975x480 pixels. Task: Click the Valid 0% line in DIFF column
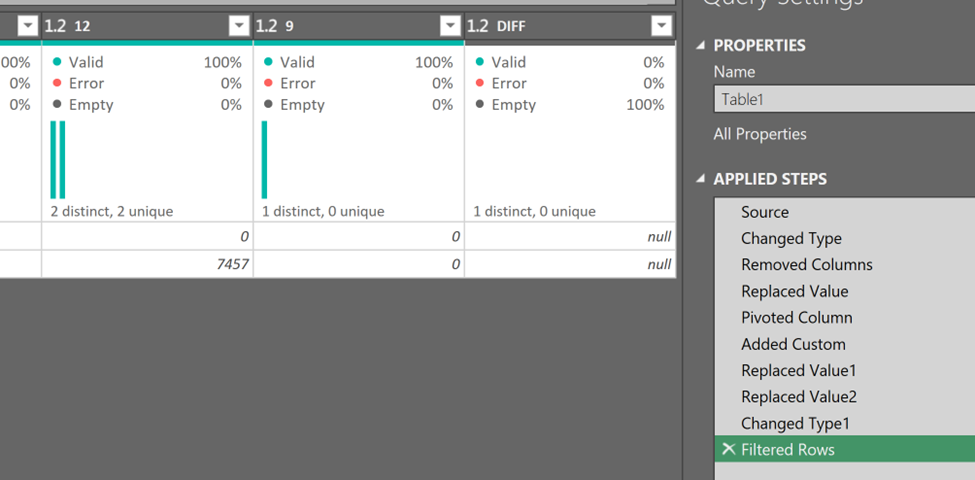pos(570,62)
